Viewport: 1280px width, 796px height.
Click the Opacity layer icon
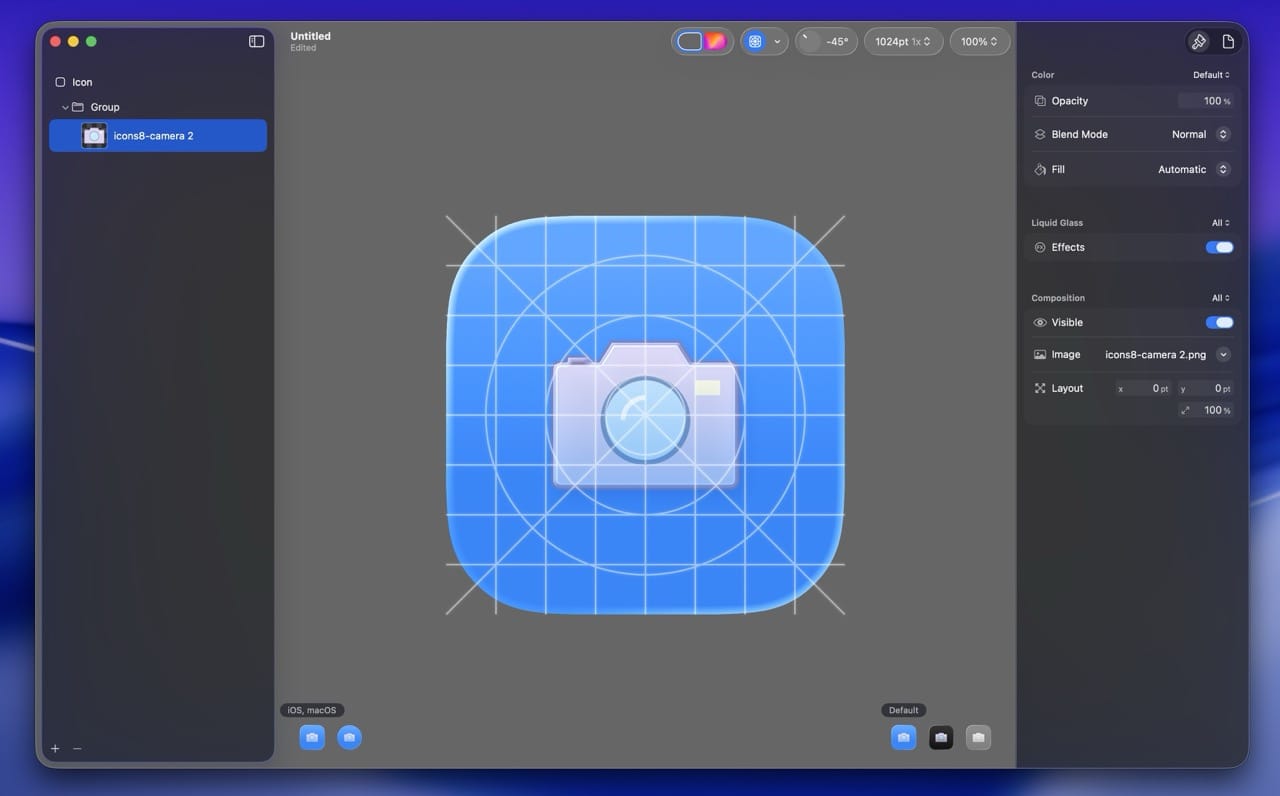(x=1040, y=101)
